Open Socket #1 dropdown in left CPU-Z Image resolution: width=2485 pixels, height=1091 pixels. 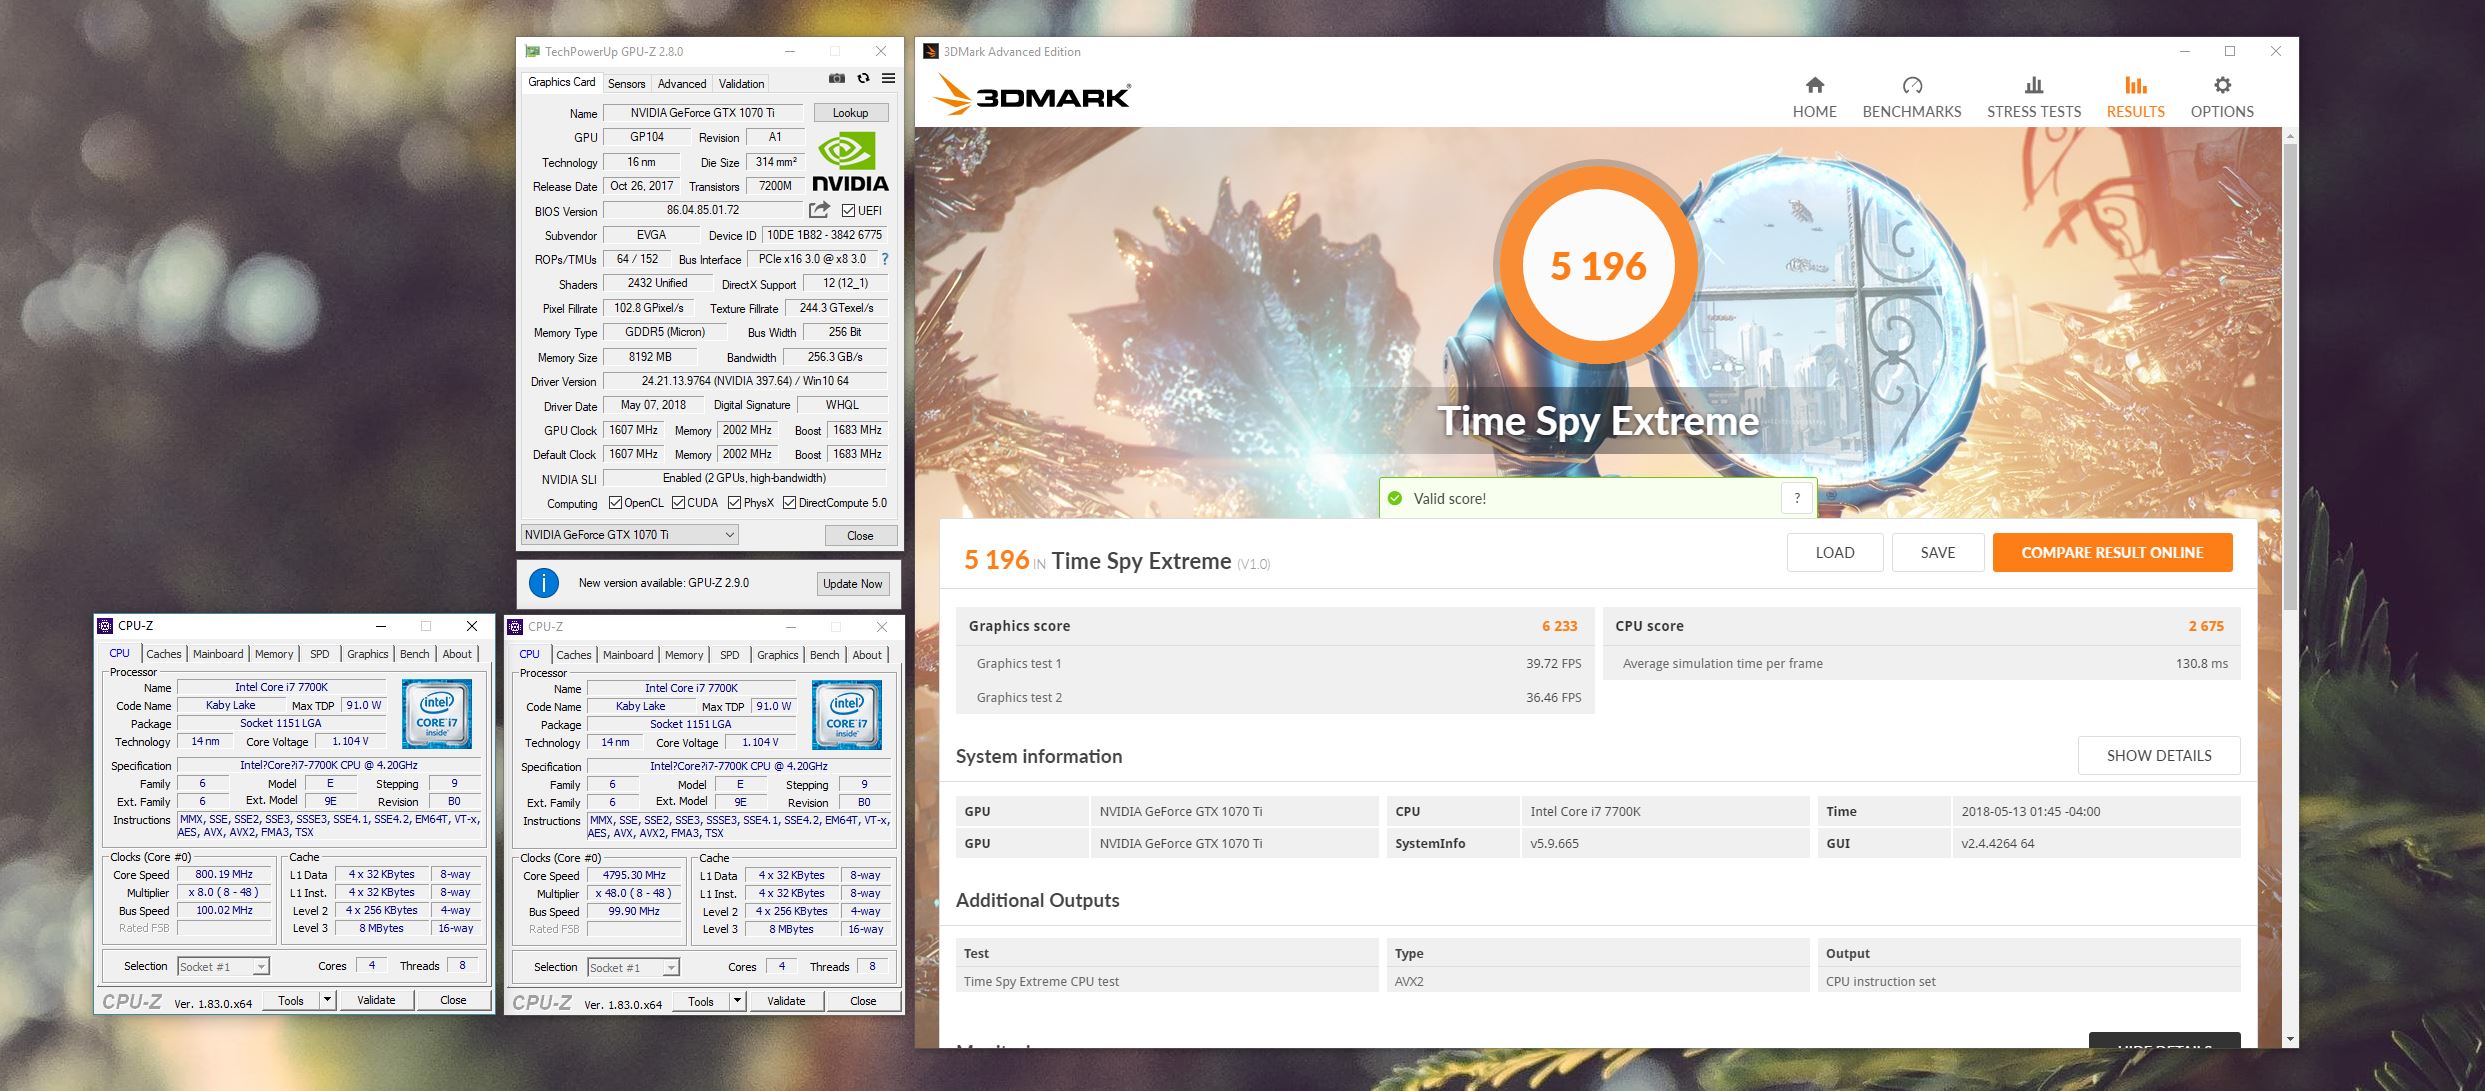pos(223,966)
